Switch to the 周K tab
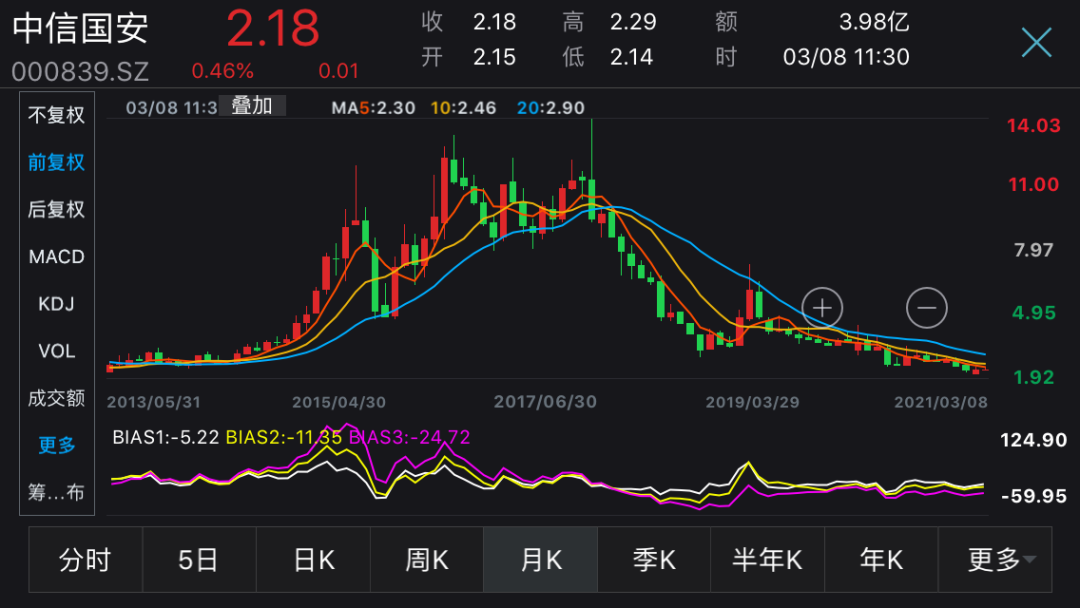 coord(427,560)
